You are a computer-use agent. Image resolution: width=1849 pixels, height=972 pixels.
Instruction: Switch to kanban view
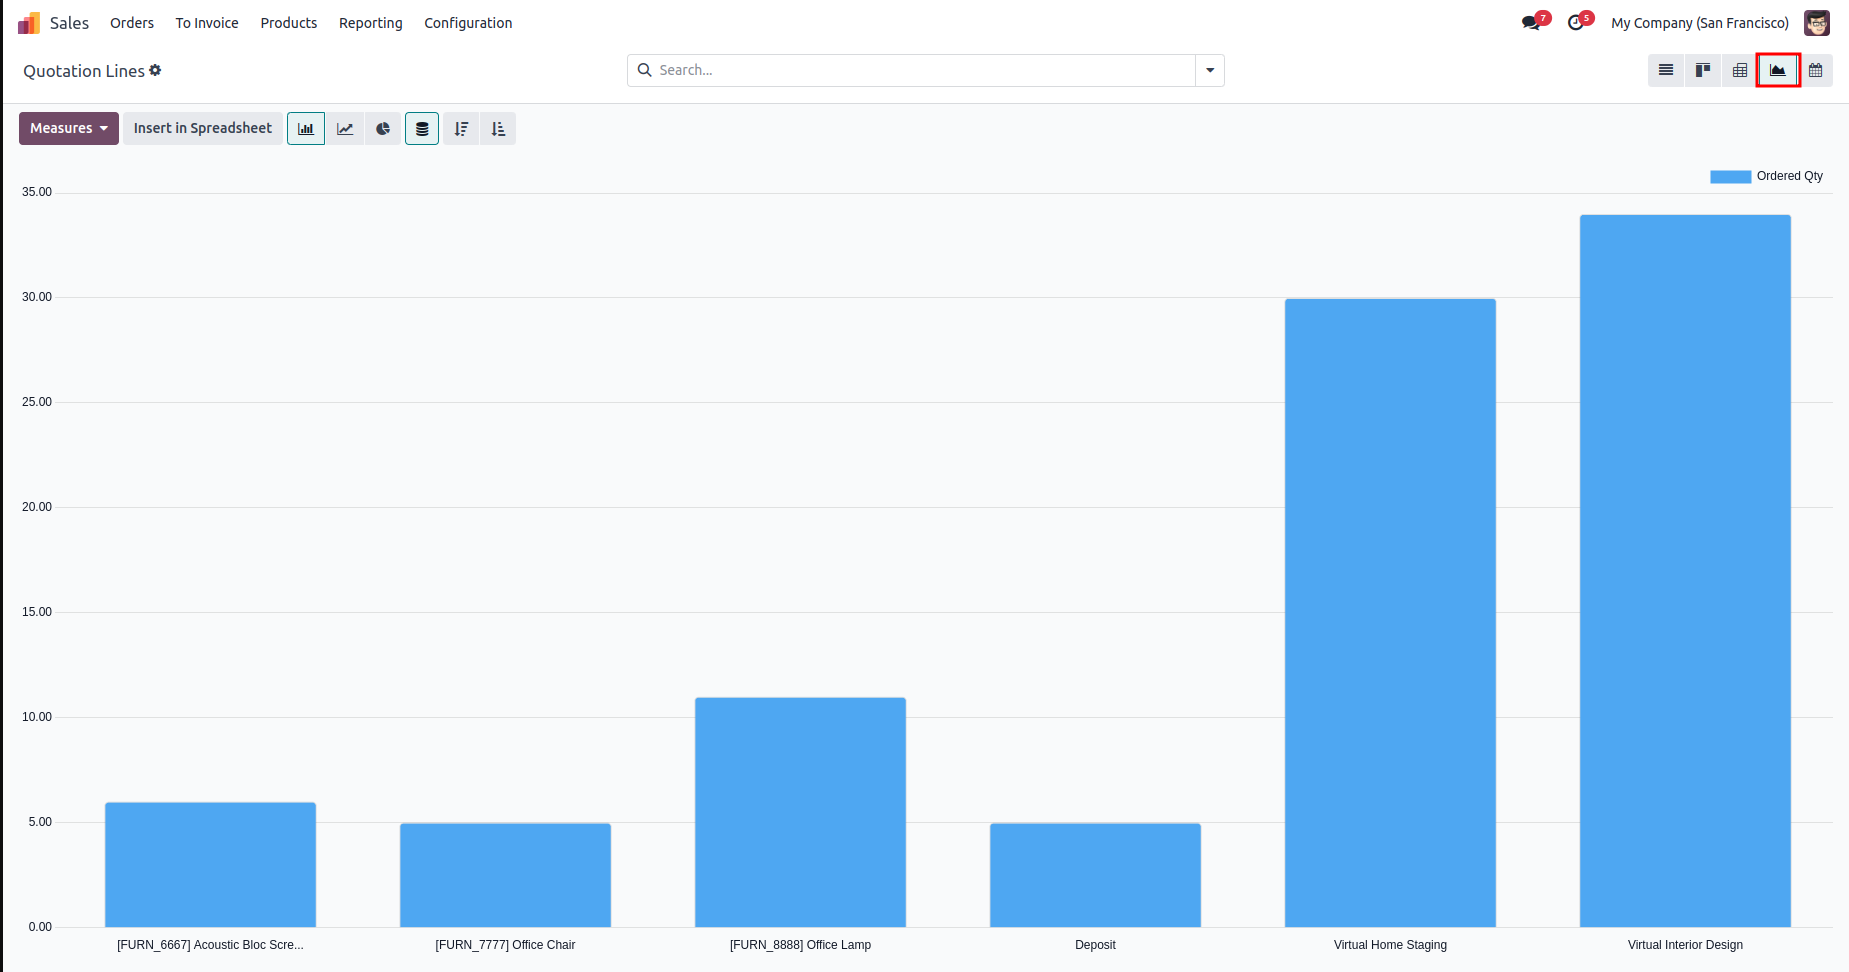coord(1703,70)
